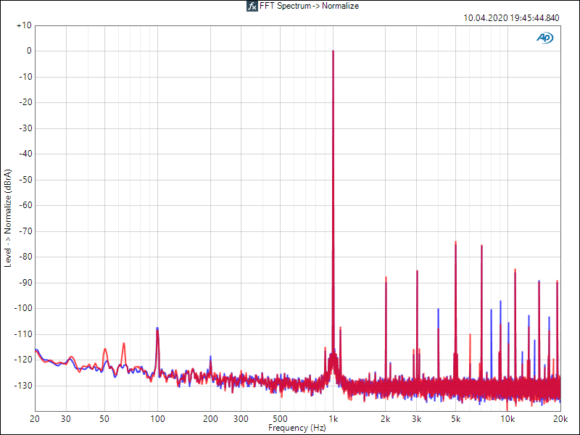Click the AP logo watermark
The height and width of the screenshot is (435, 580).
(545, 38)
